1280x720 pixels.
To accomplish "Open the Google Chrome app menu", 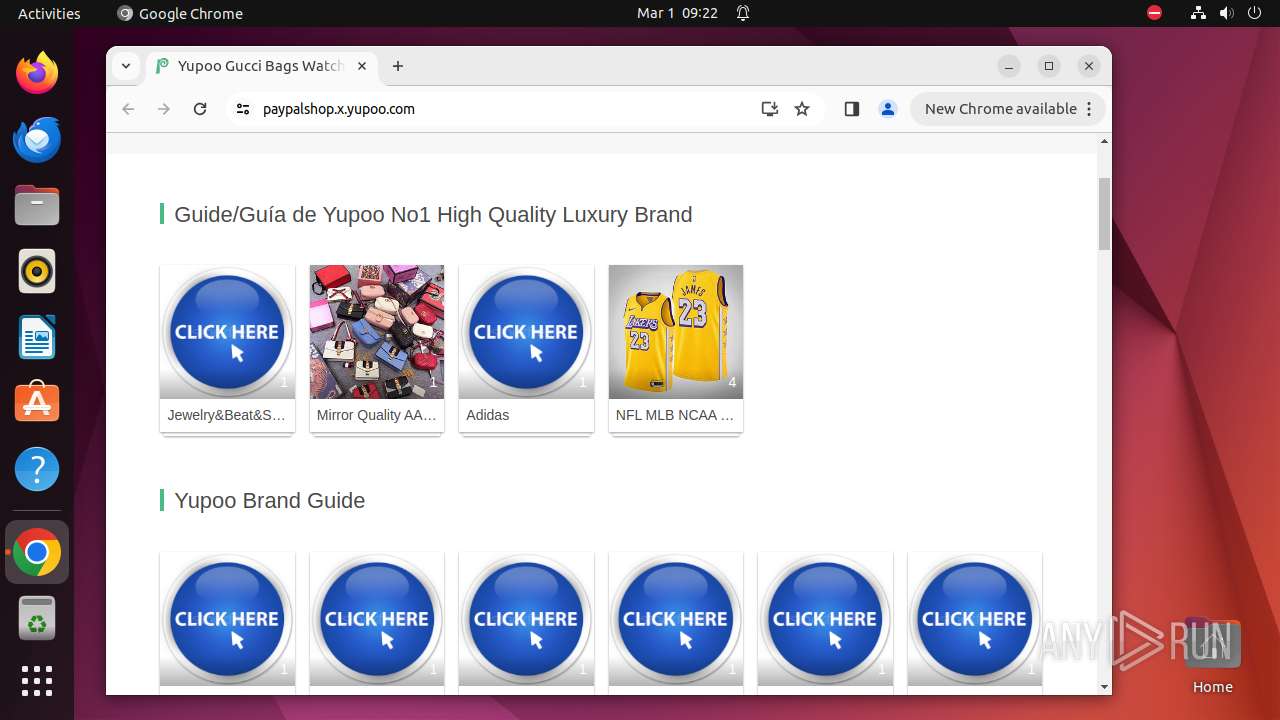I will 180,13.
